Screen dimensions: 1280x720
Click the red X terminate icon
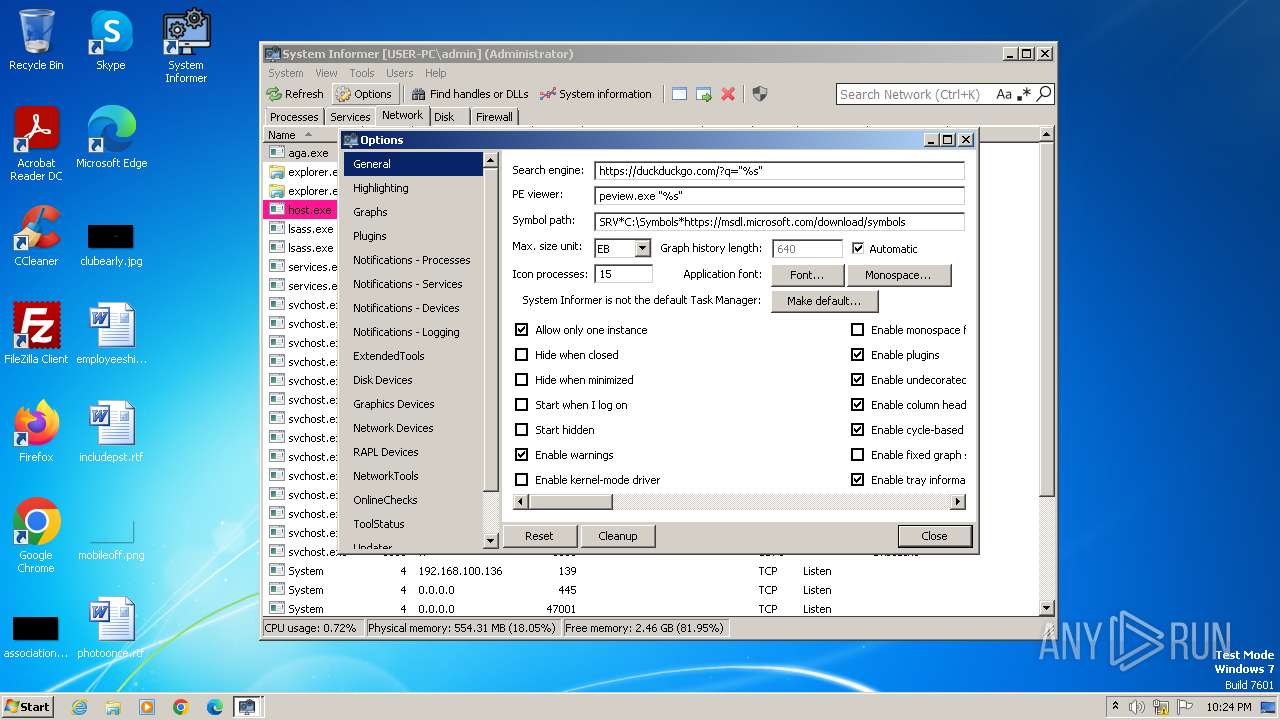tap(728, 94)
